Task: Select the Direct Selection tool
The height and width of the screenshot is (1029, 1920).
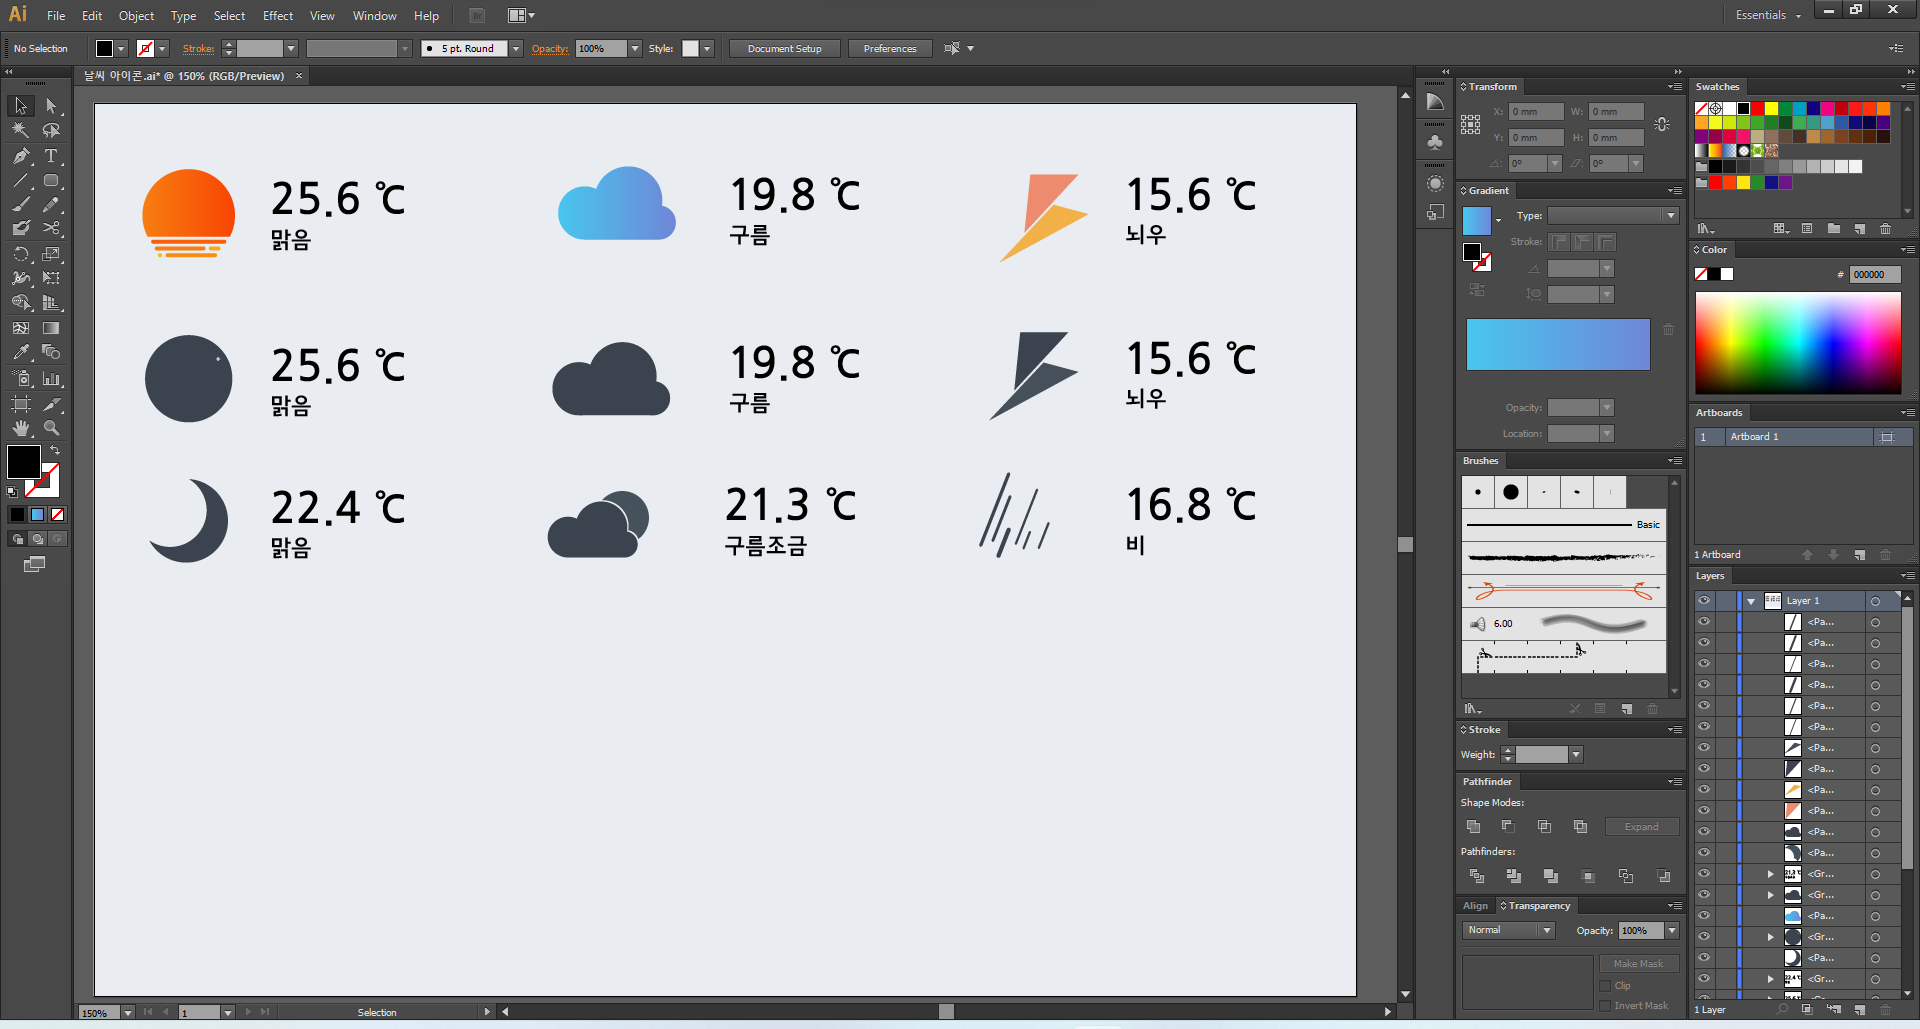Action: tap(51, 106)
